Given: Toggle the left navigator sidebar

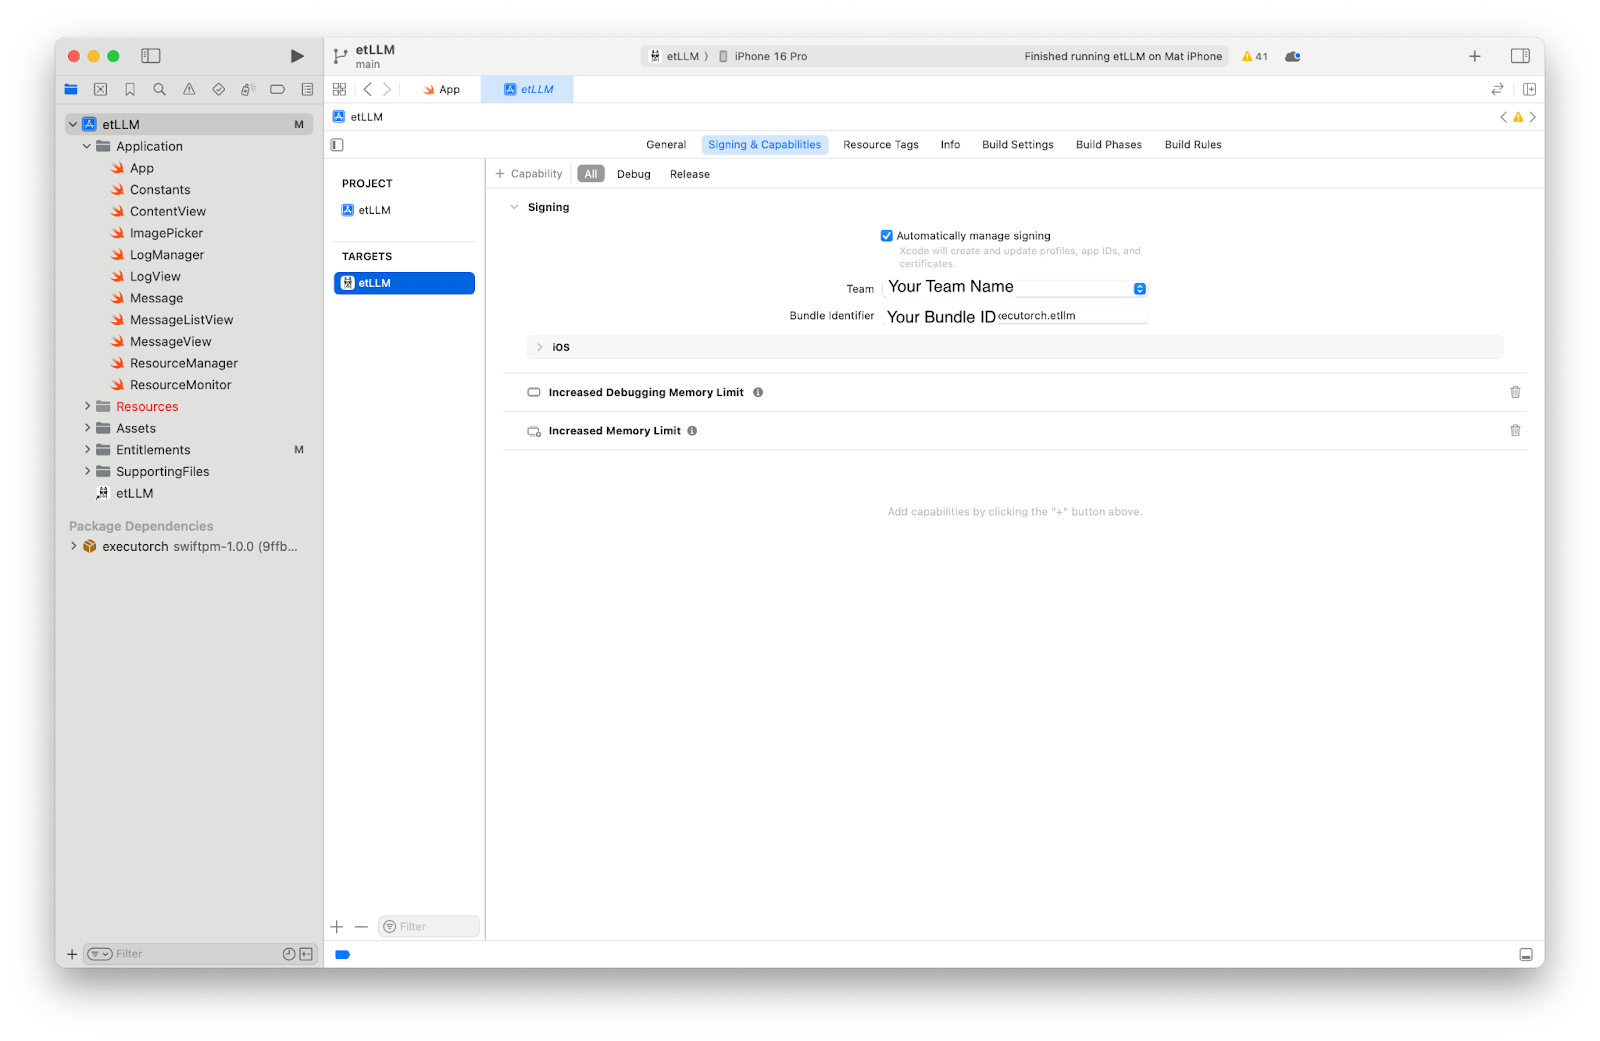Looking at the screenshot, I should click(151, 56).
